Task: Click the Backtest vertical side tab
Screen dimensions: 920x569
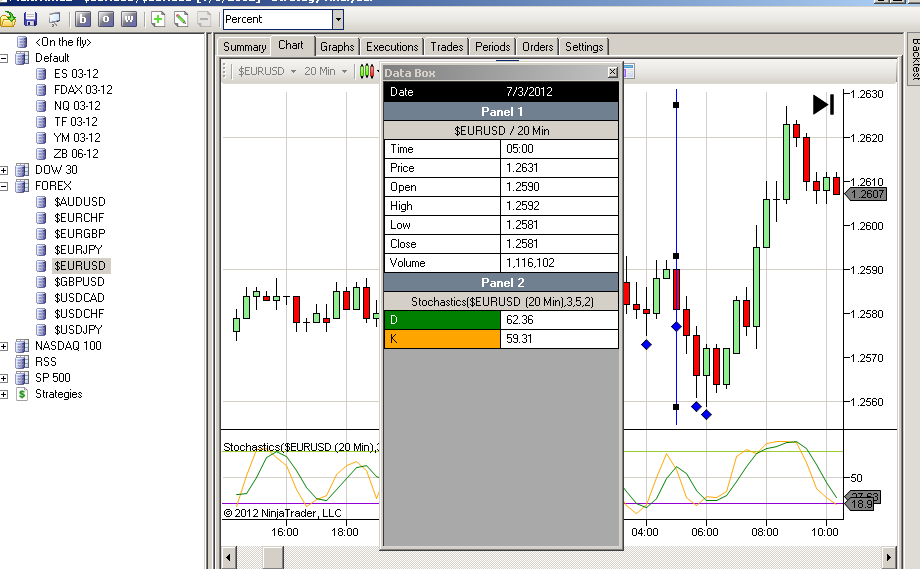Action: coord(914,59)
